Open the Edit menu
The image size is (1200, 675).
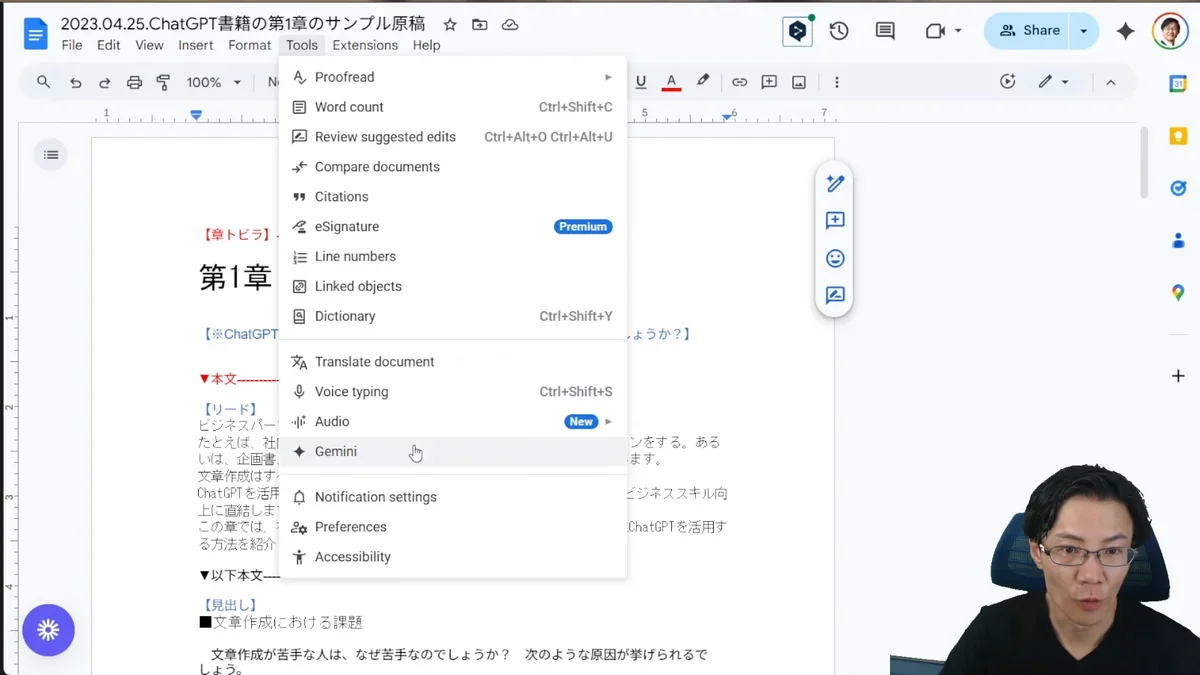pyautogui.click(x=109, y=45)
